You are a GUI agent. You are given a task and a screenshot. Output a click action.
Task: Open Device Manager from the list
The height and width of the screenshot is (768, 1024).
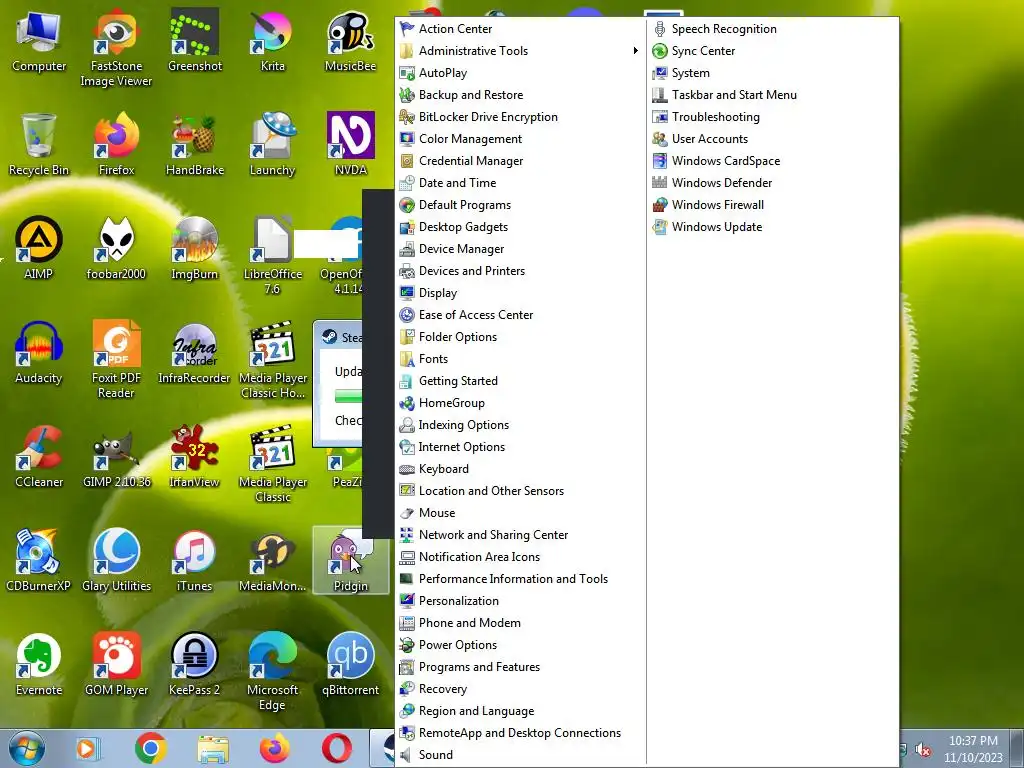[520, 249]
